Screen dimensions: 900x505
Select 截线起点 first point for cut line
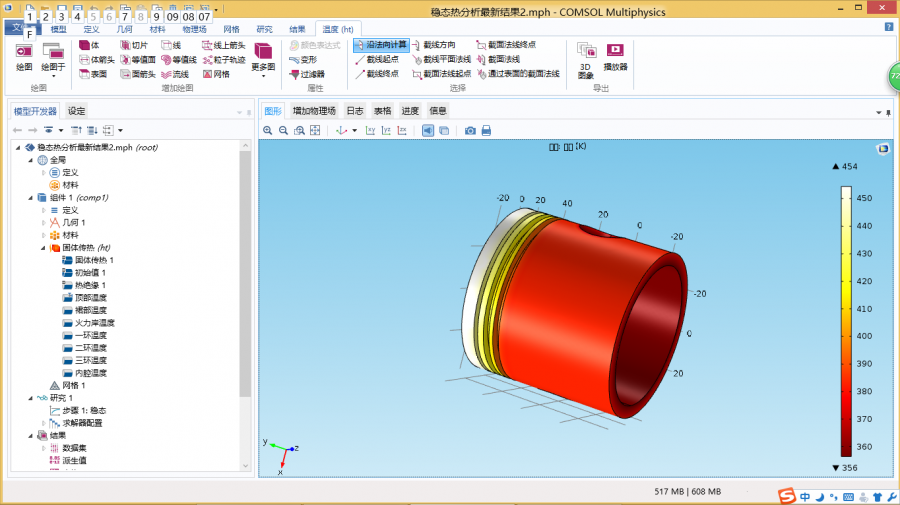tap(377, 60)
